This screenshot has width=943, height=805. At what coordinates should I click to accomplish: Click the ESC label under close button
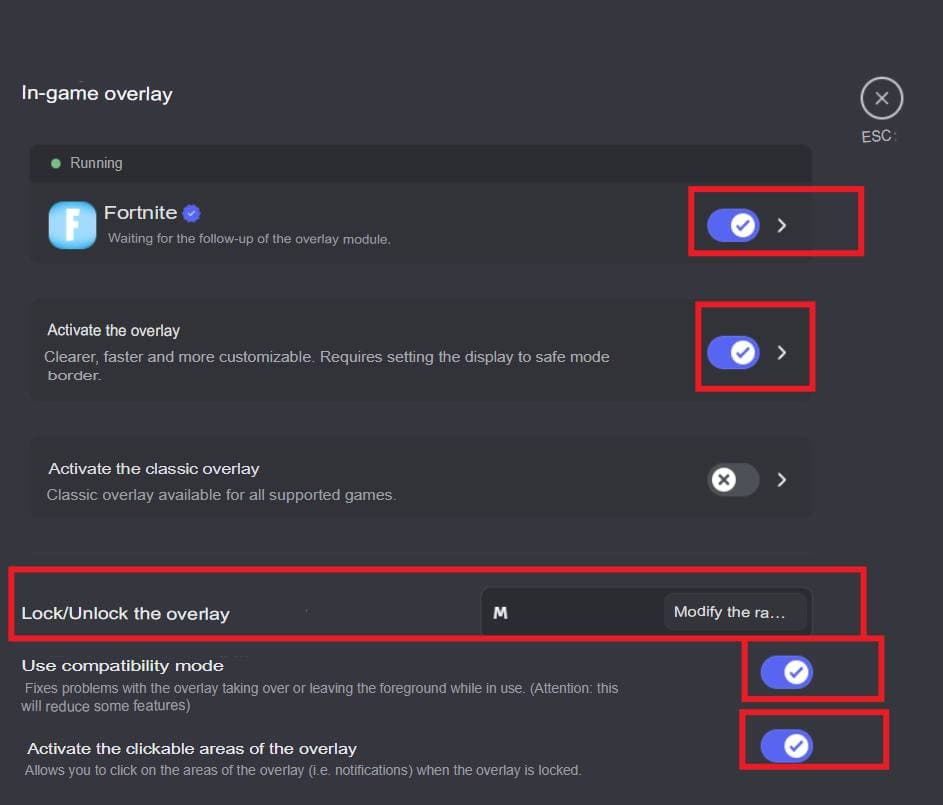pyautogui.click(x=878, y=136)
